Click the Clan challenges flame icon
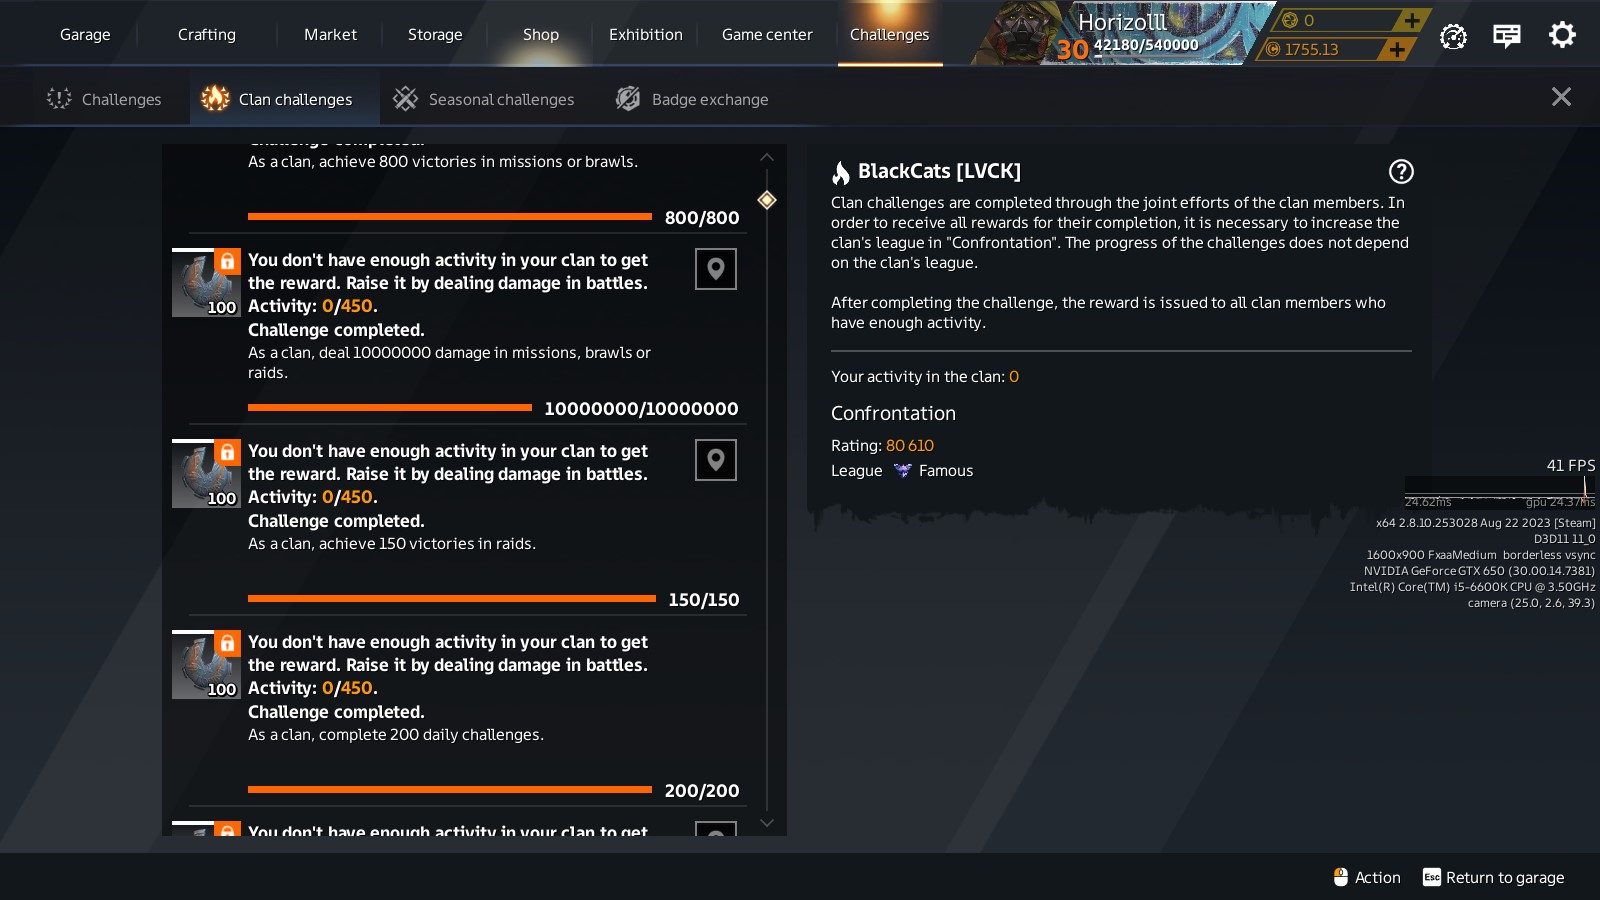The image size is (1600, 900). (x=215, y=98)
